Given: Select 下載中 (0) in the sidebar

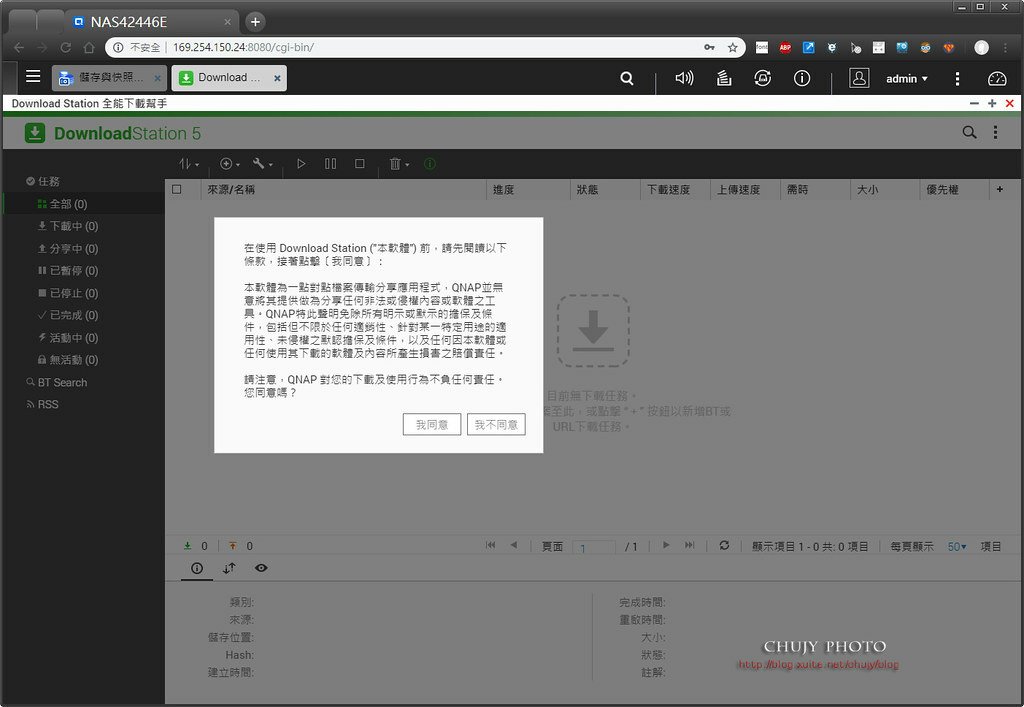Looking at the screenshot, I should tap(84, 226).
